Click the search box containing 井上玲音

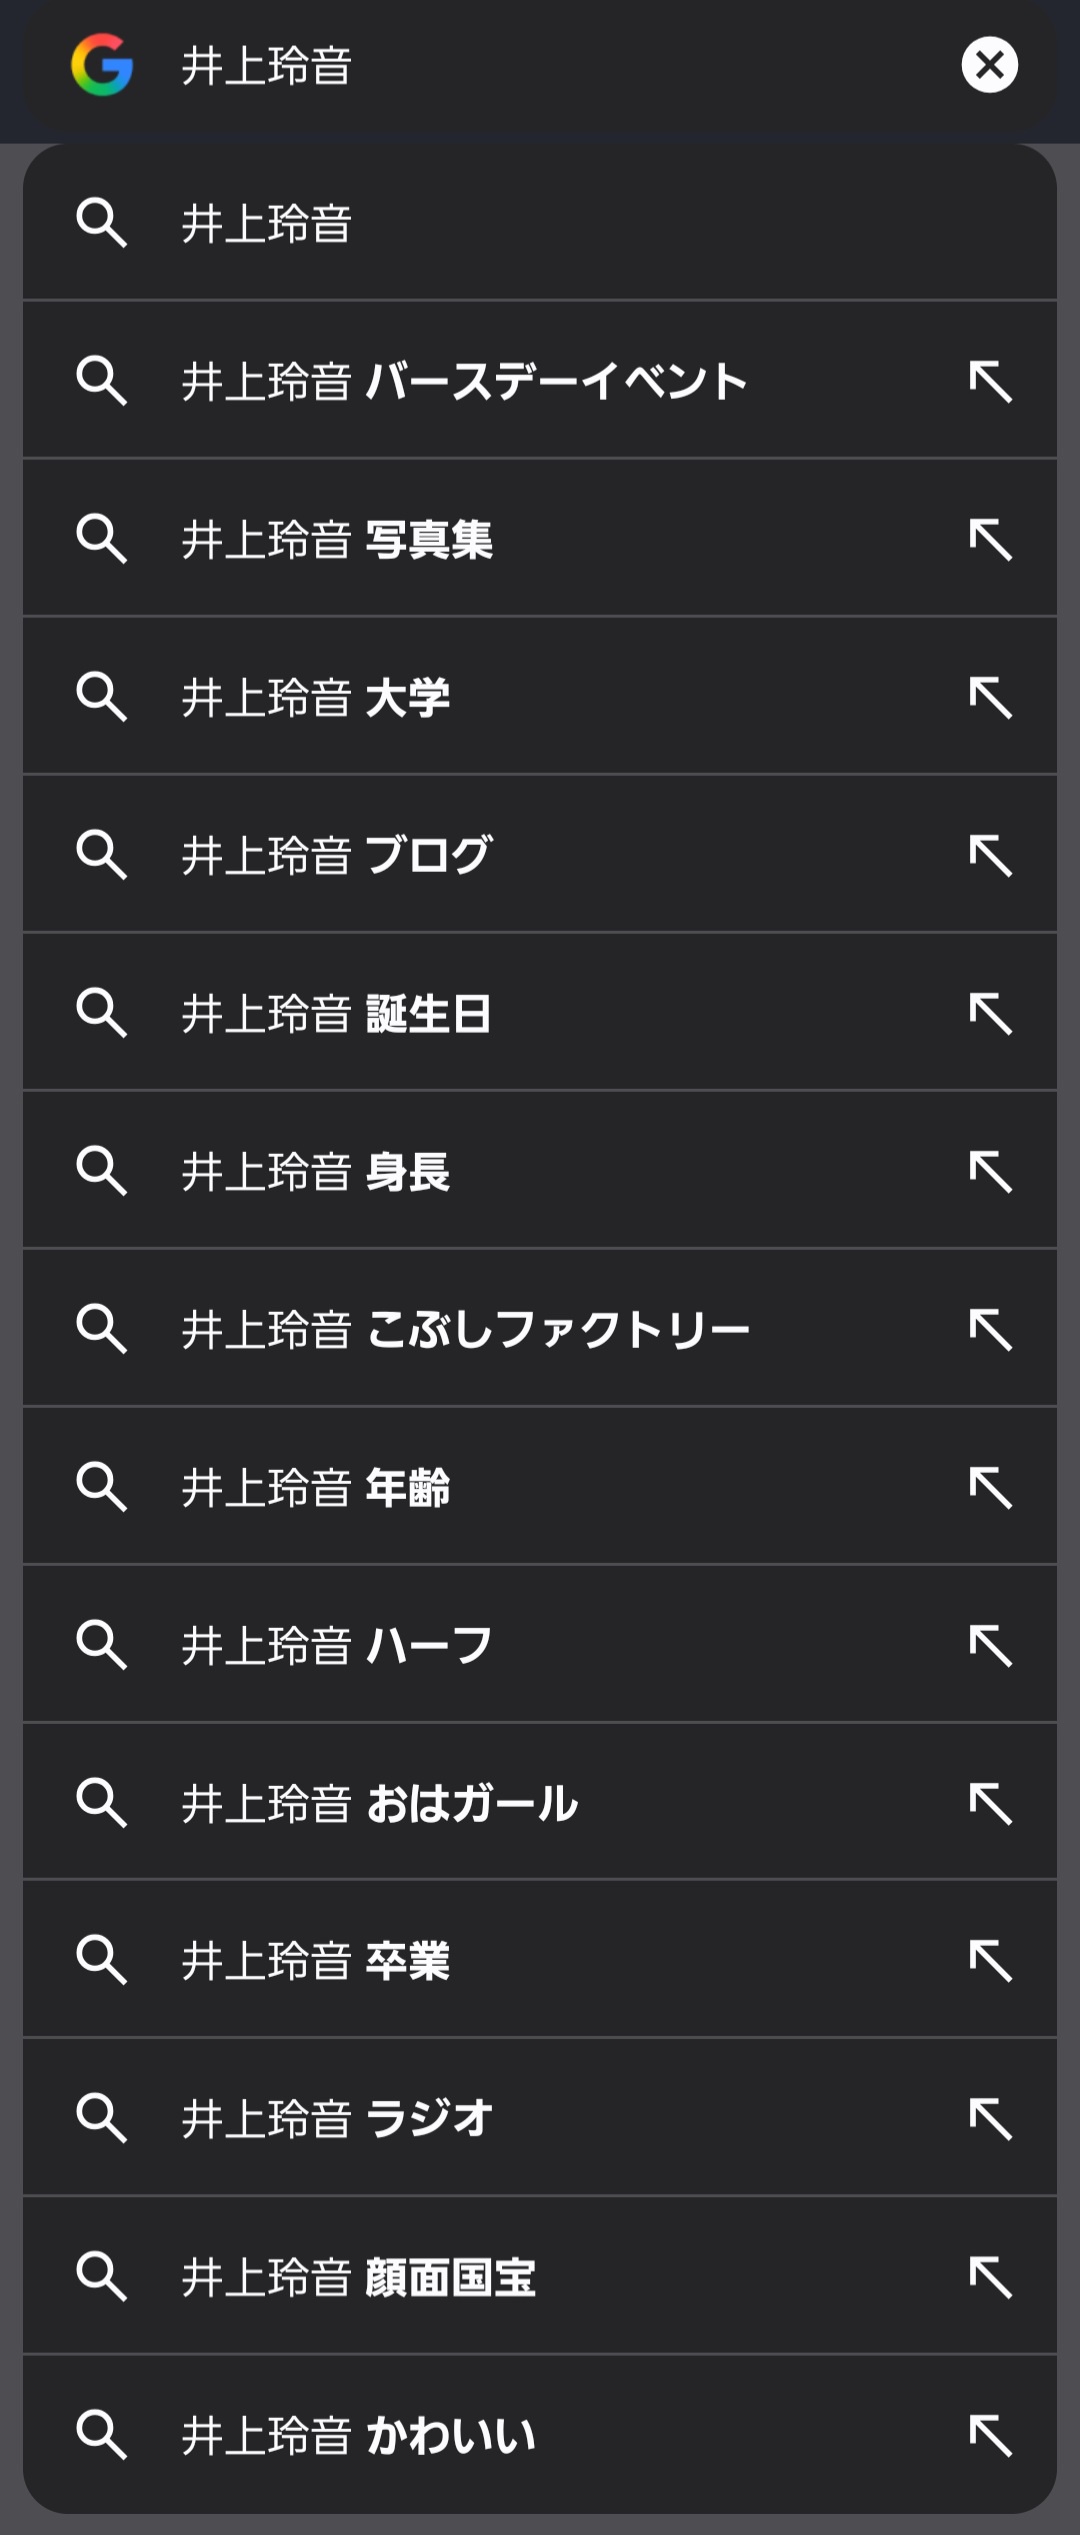pyautogui.click(x=540, y=65)
